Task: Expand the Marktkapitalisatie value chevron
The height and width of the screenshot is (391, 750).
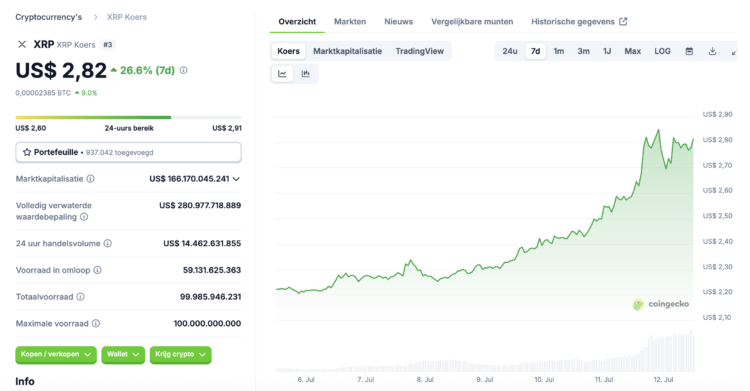Action: click(x=236, y=179)
